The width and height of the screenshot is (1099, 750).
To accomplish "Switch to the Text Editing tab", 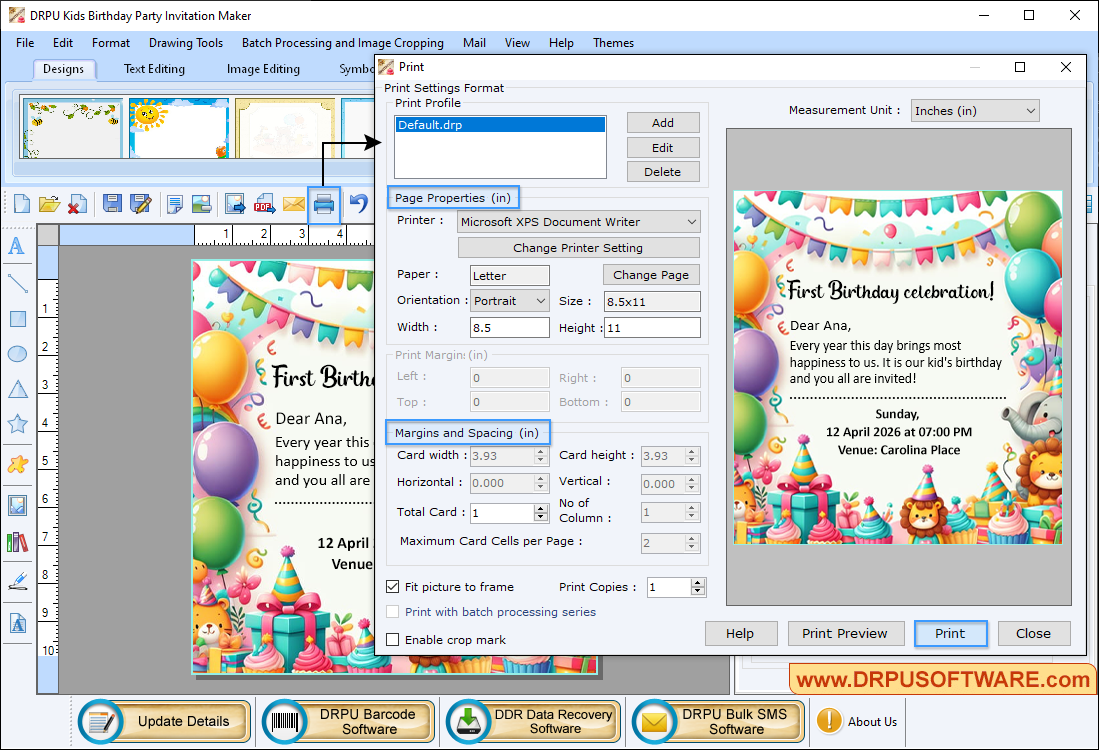I will point(153,68).
